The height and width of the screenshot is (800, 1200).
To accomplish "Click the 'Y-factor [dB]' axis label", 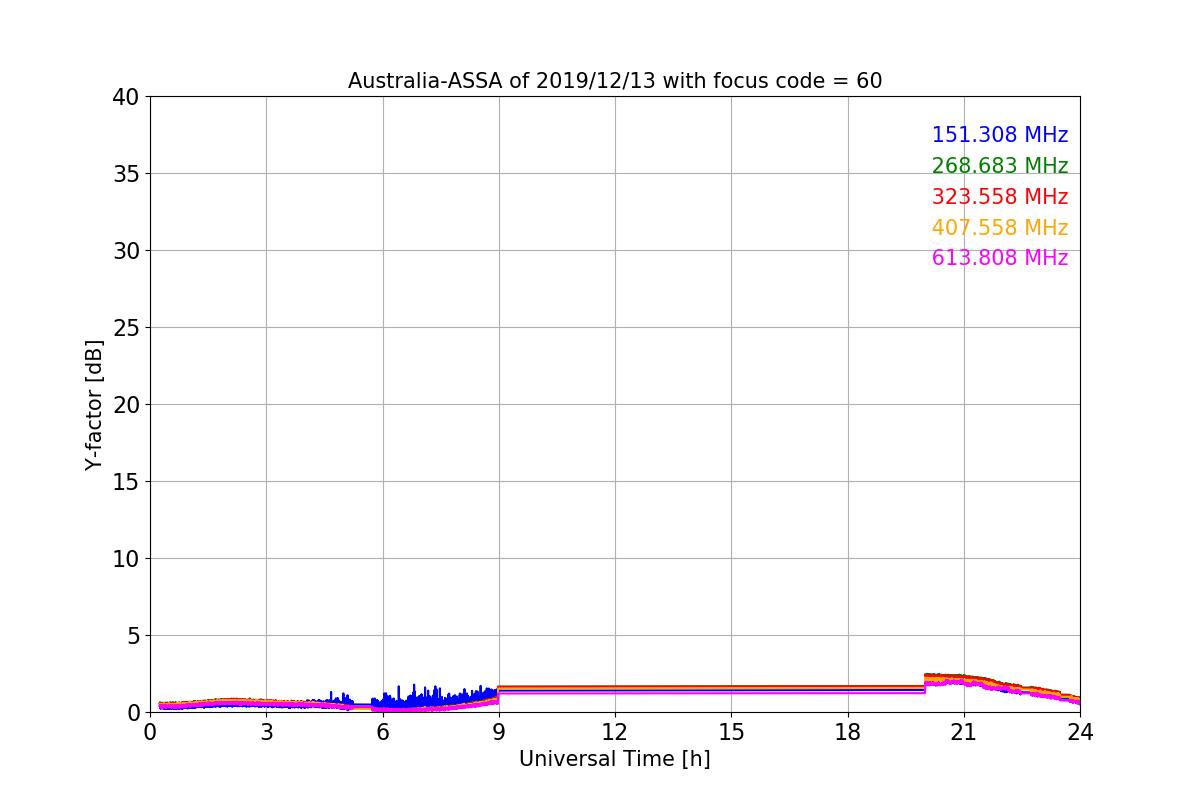I will pyautogui.click(x=94, y=404).
